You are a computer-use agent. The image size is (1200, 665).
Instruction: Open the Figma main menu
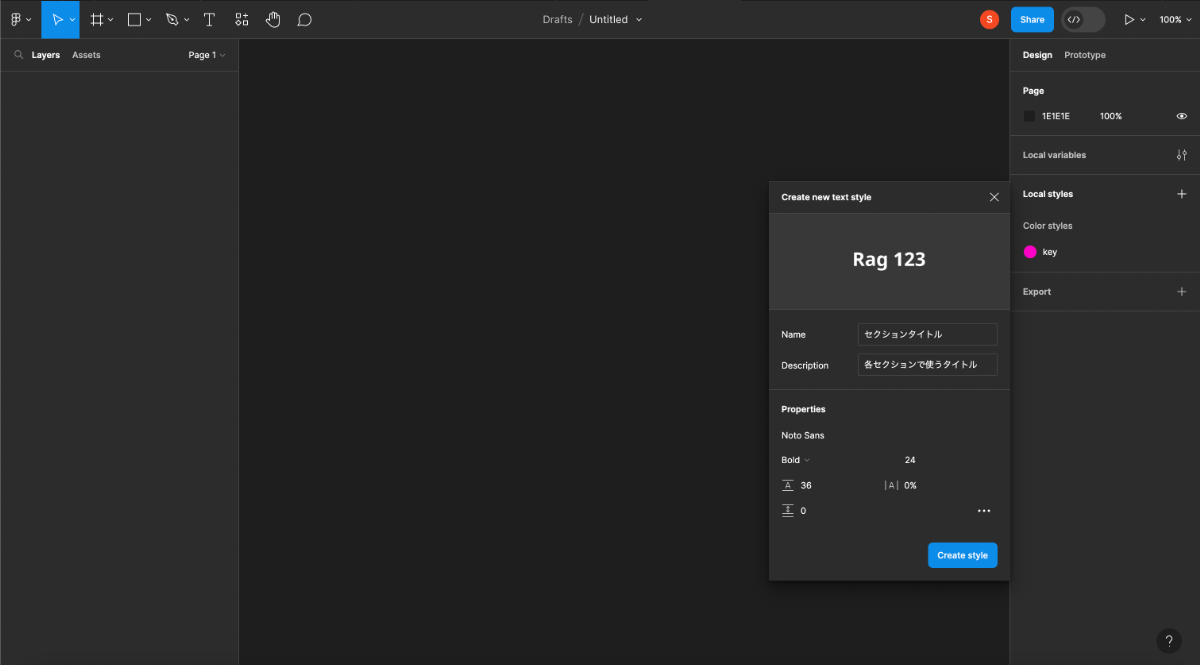[20, 19]
